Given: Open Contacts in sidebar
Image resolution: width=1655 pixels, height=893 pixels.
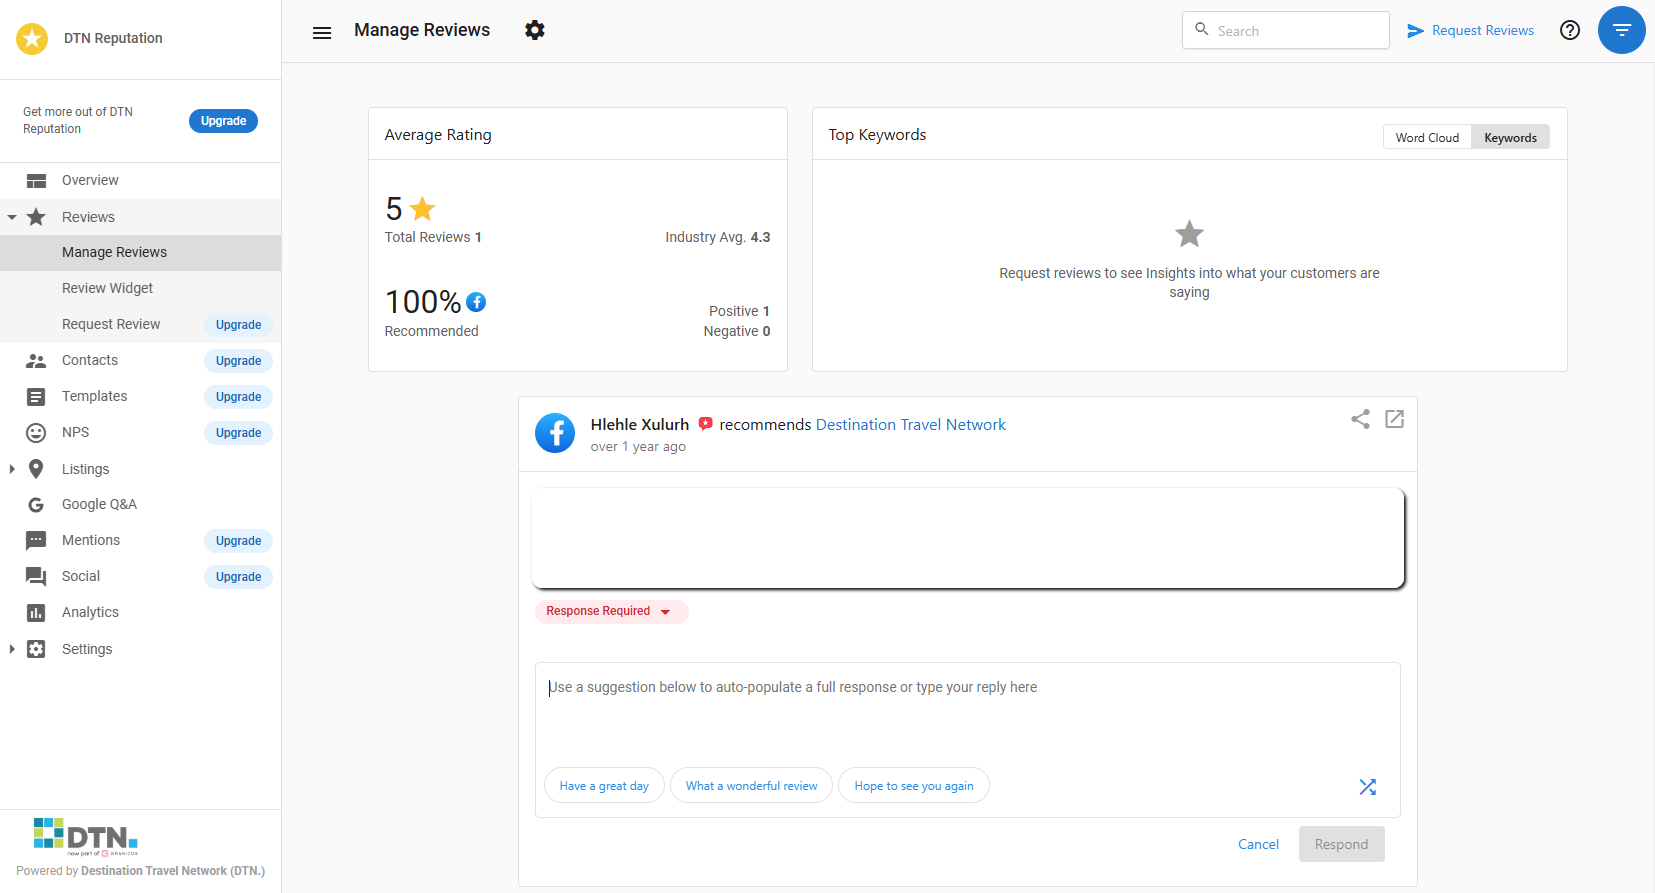Looking at the screenshot, I should pyautogui.click(x=90, y=361).
